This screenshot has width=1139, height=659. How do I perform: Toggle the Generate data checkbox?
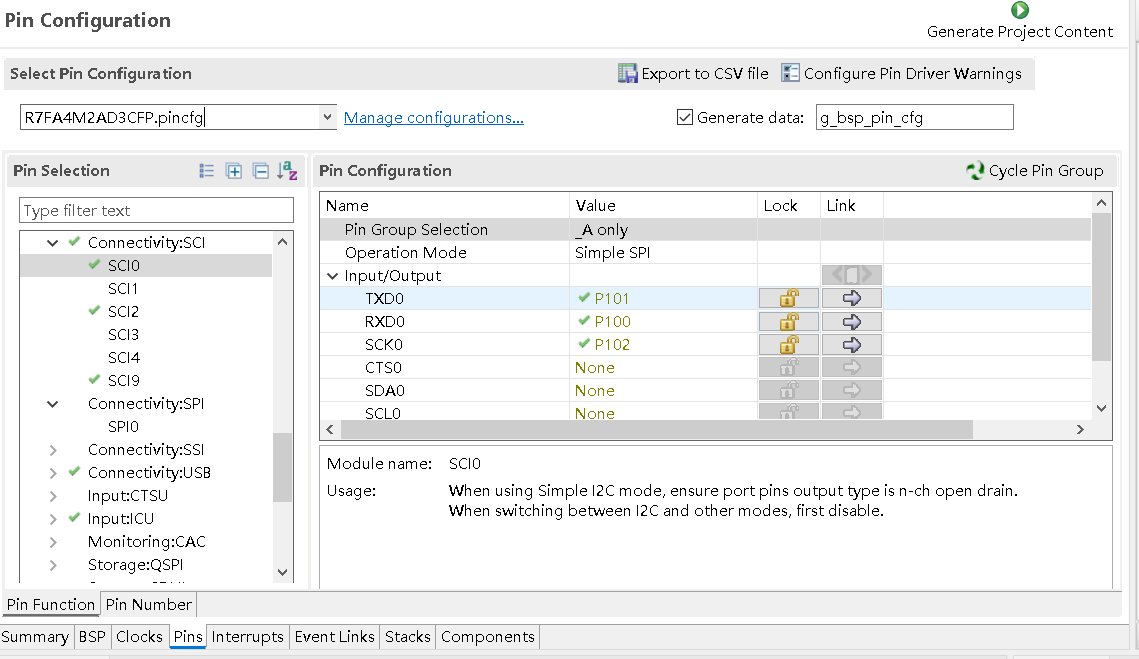pyautogui.click(x=684, y=117)
